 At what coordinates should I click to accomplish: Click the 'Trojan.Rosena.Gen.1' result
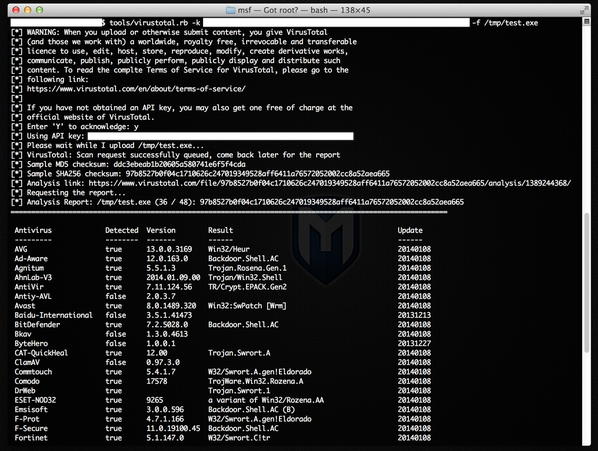pyautogui.click(x=248, y=268)
